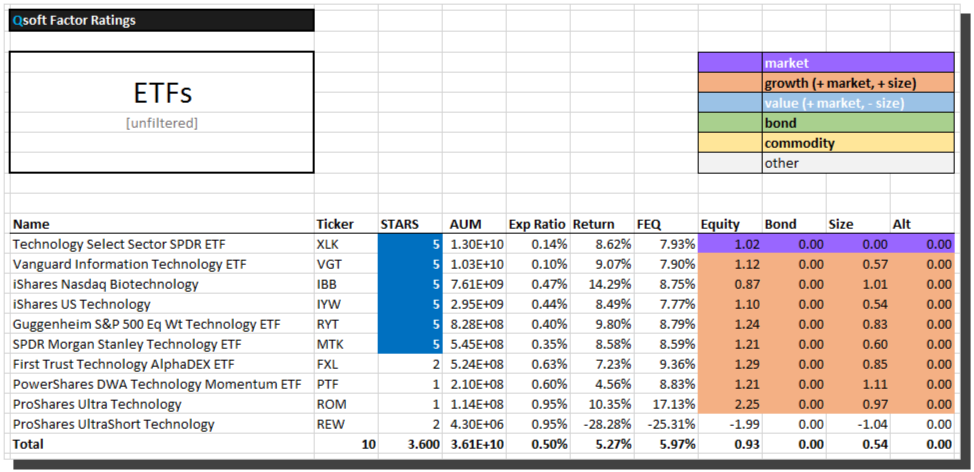Viewport: 974px width, 472px height.
Task: Click AUM value 1.30E+10
Action: [474, 245]
